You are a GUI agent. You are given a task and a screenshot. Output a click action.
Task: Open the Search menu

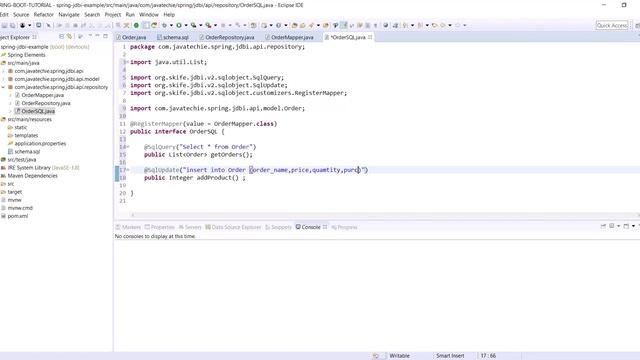click(x=92, y=14)
